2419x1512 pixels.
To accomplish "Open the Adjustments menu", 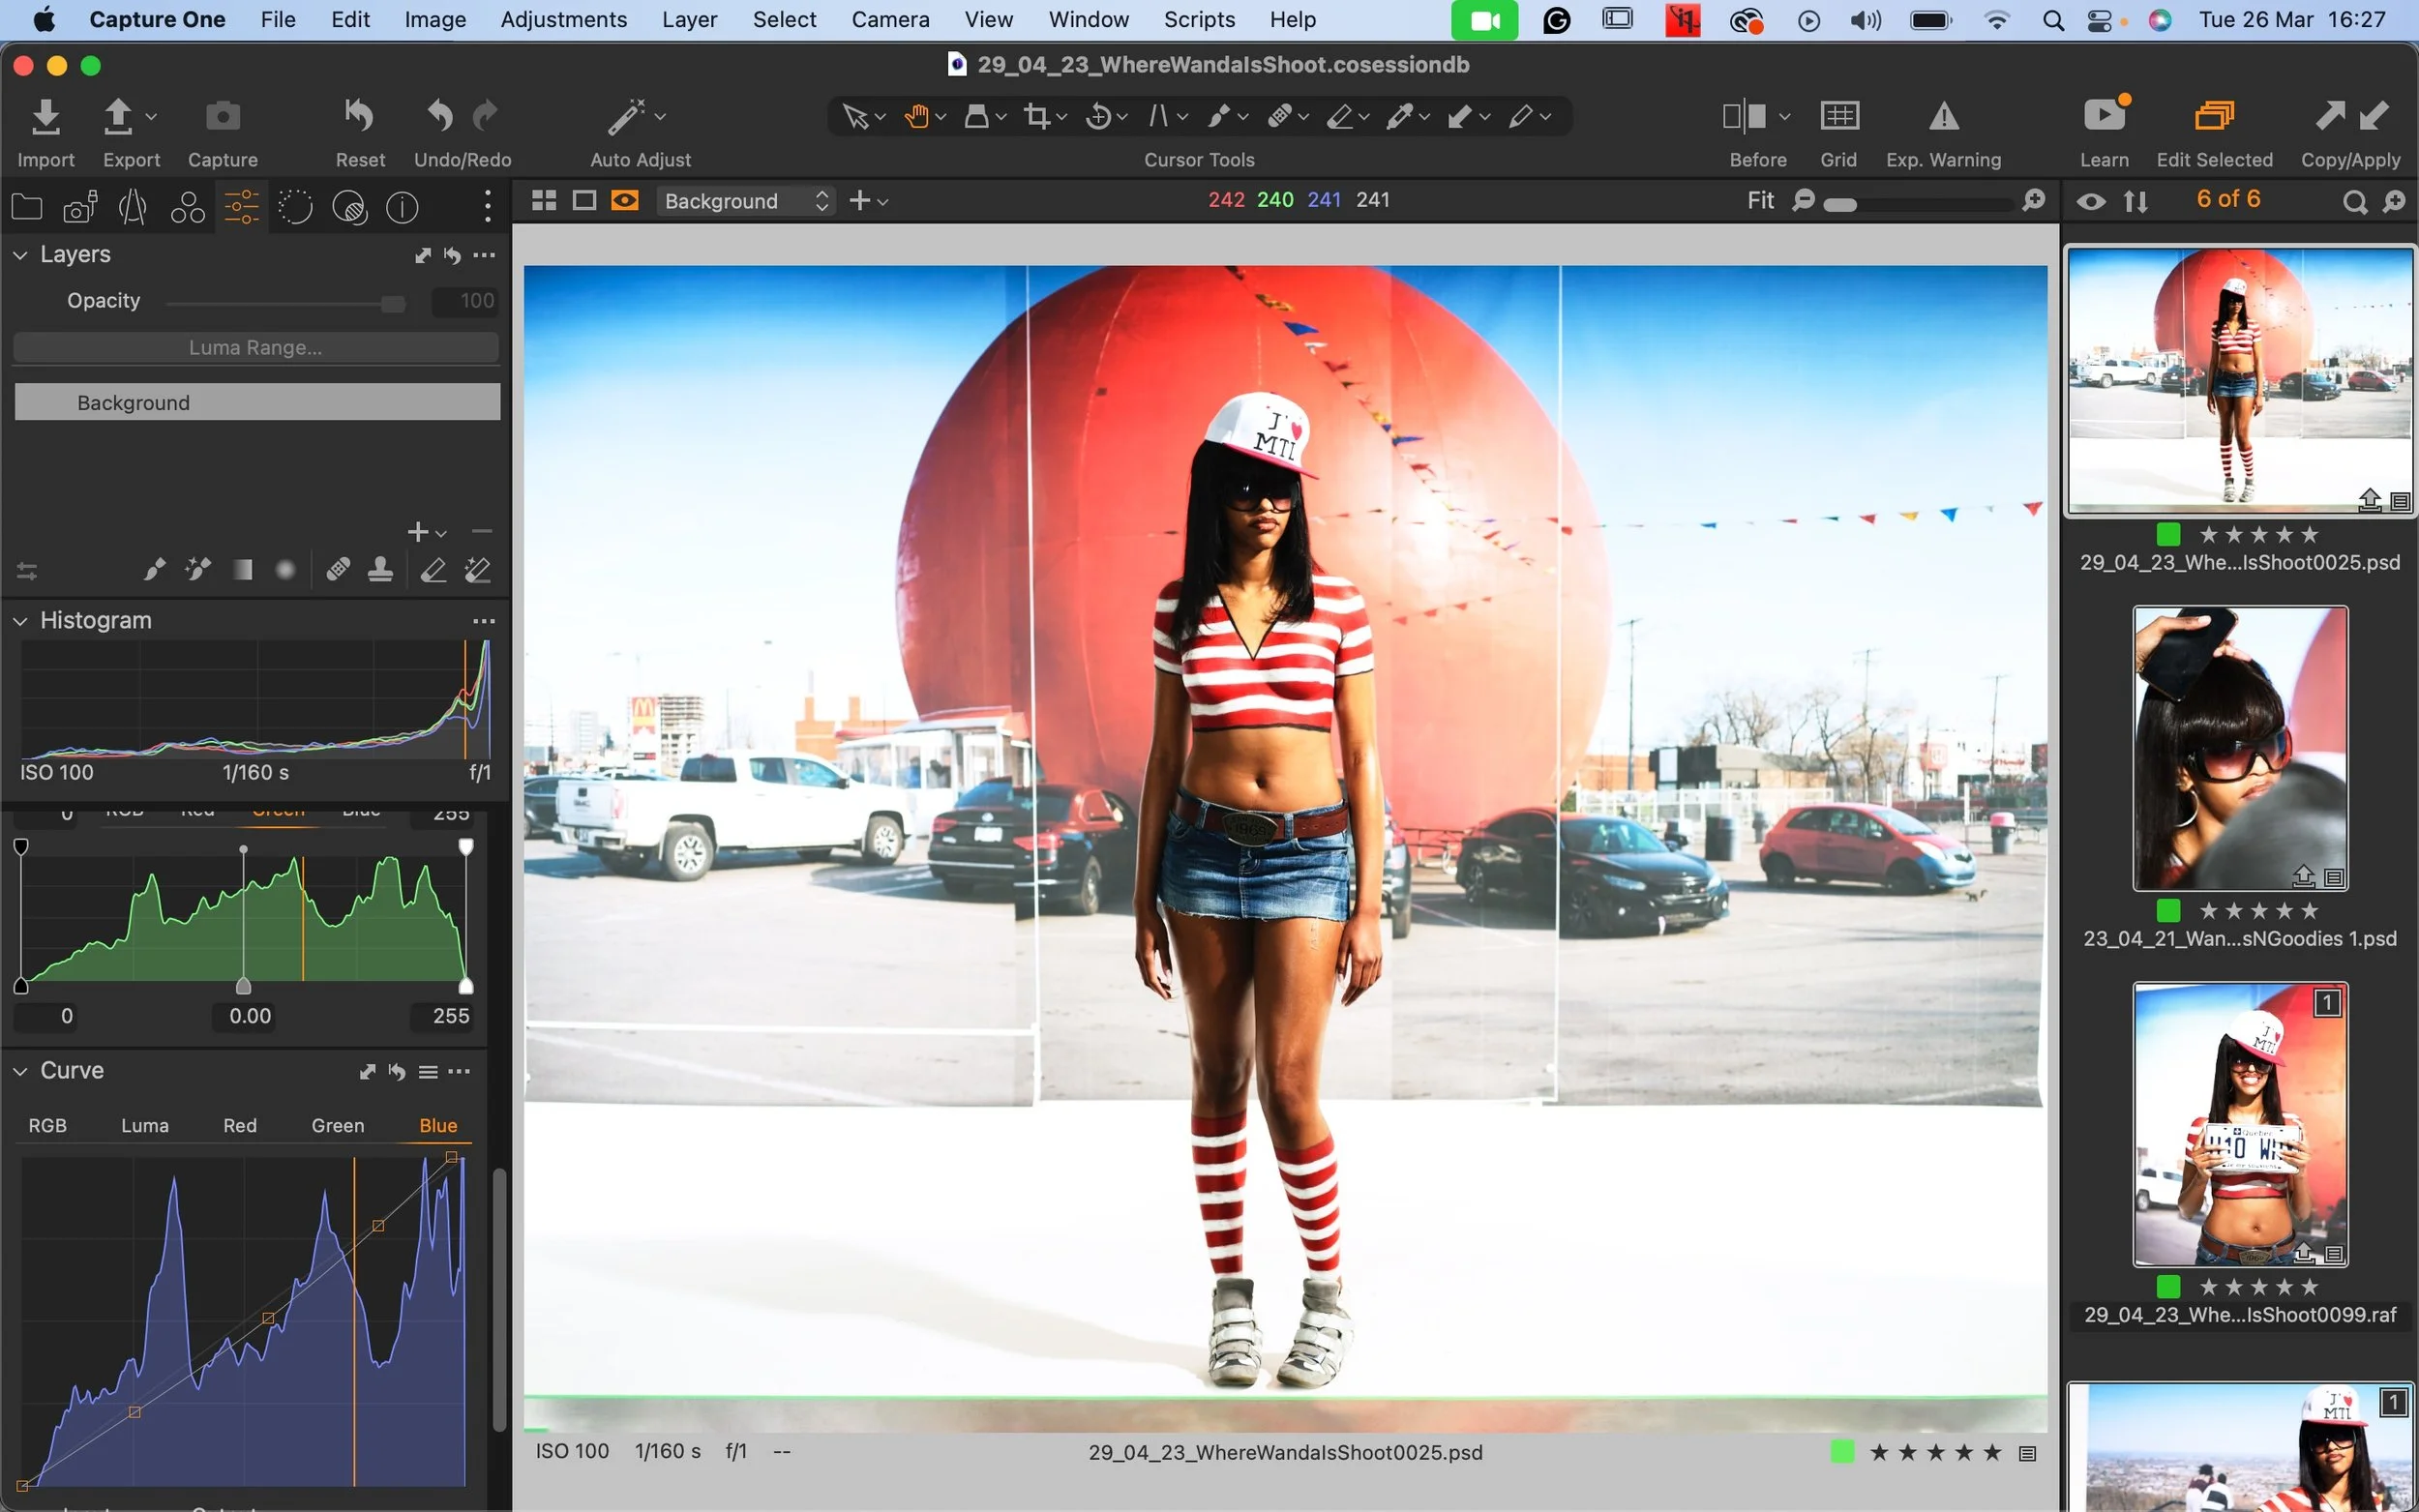I will coord(563,19).
